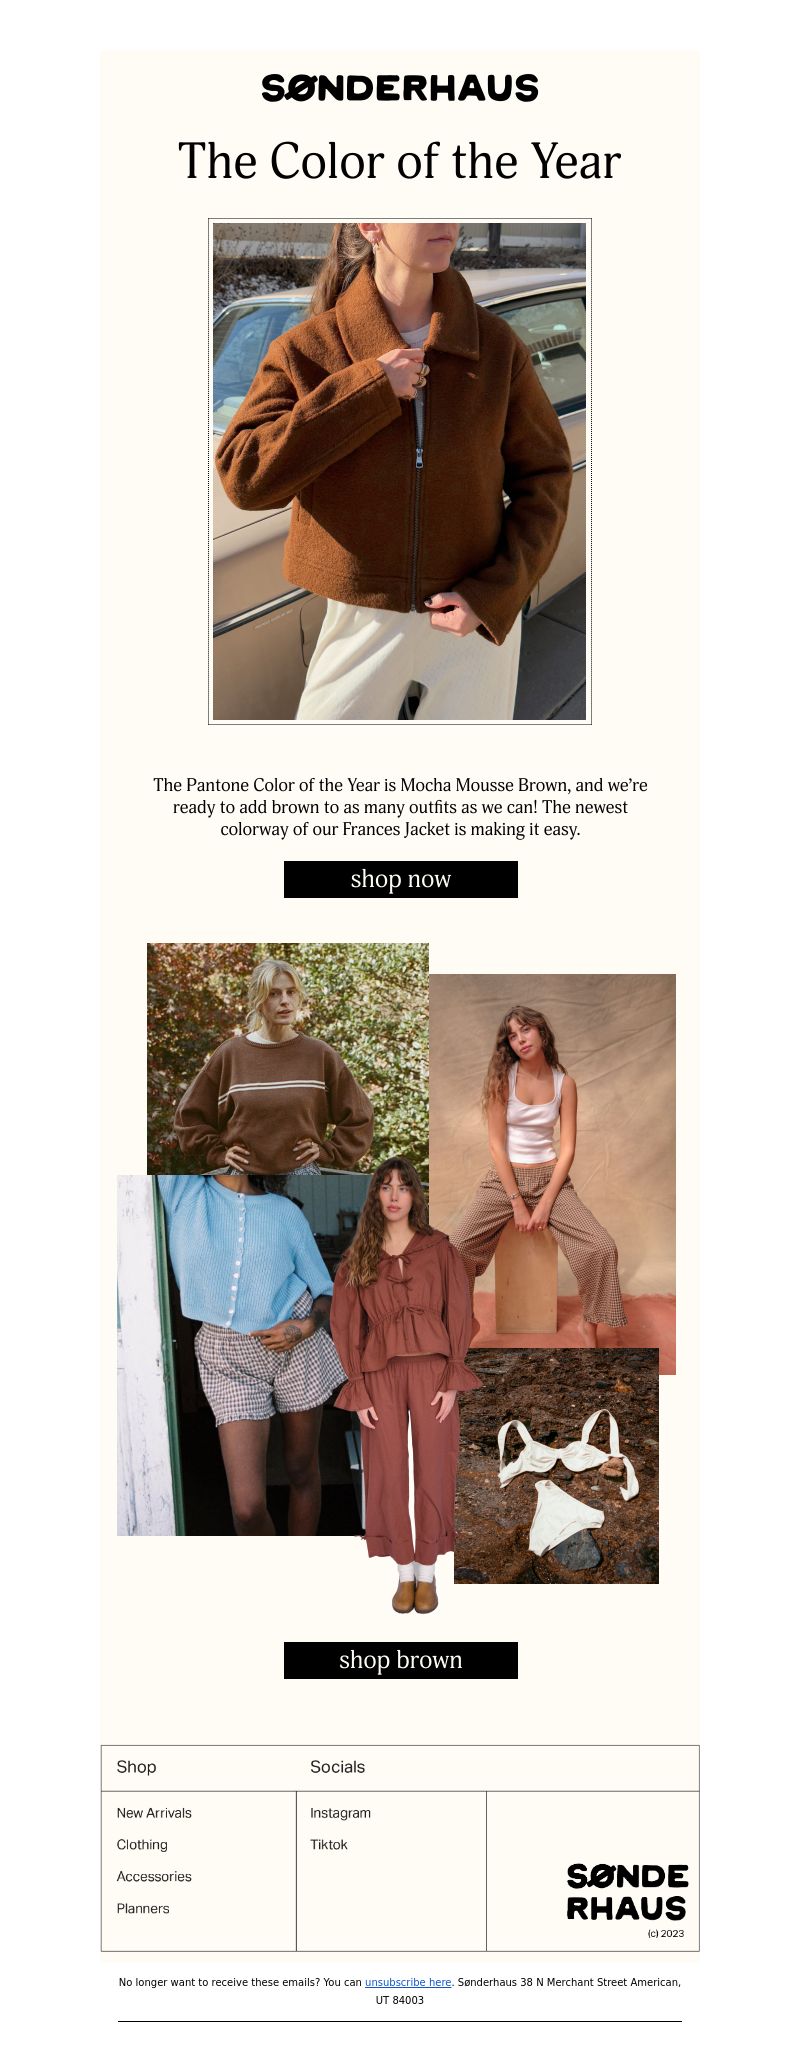The image size is (800, 2065).
Task: Open the brown striped sweater photo
Action: coord(288,1058)
